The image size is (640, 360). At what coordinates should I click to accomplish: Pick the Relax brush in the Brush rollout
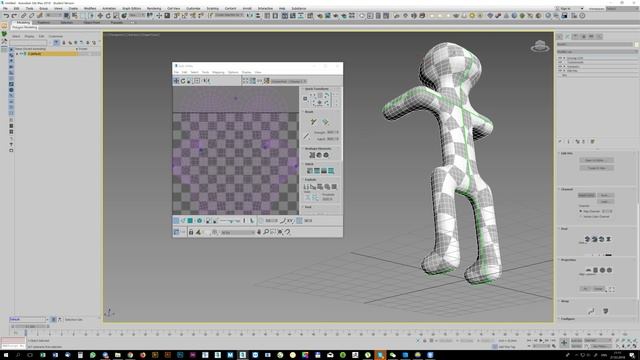325,122
